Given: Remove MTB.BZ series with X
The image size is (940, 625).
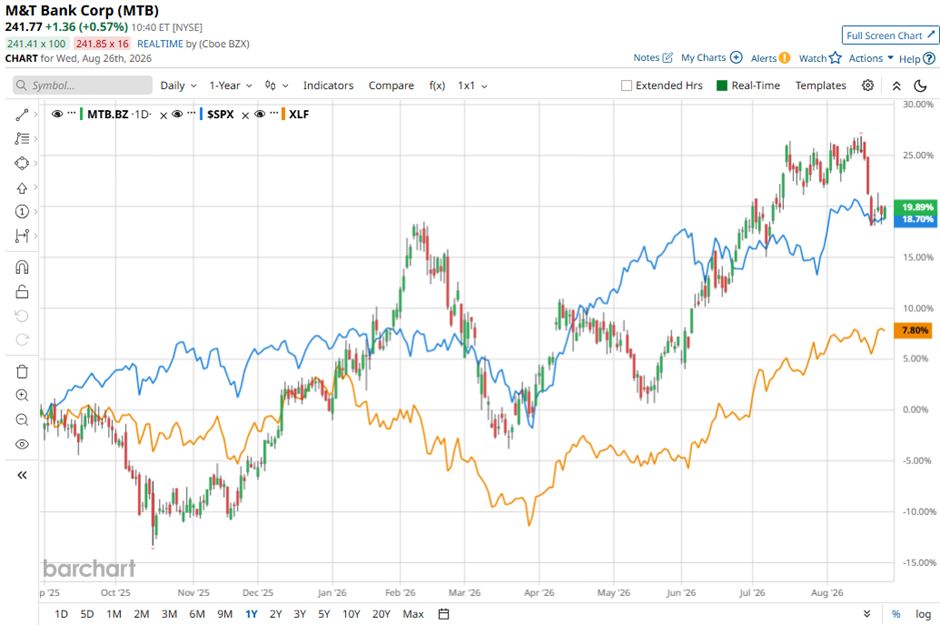Looking at the screenshot, I should pos(163,115).
